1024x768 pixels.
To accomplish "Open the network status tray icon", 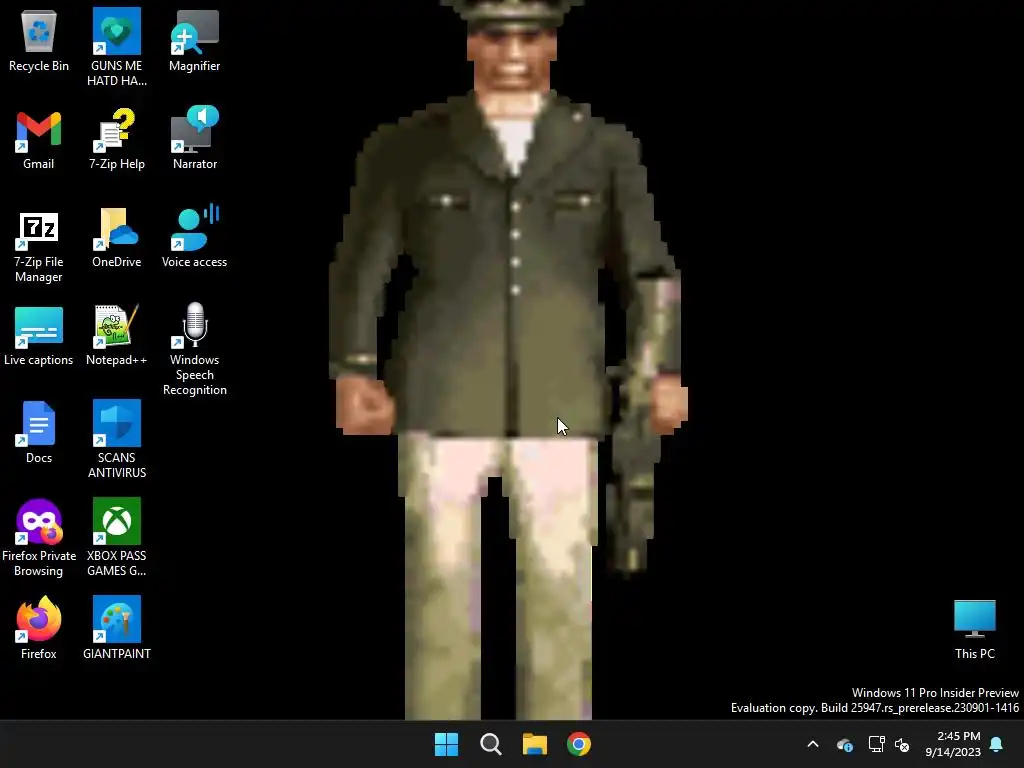I will pyautogui.click(x=876, y=744).
